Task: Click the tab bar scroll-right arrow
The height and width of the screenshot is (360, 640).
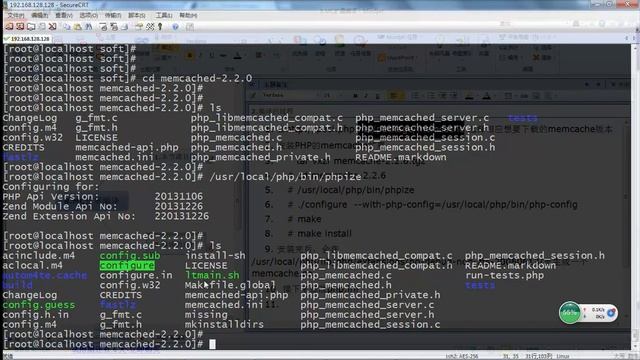Action: (x=633, y=38)
